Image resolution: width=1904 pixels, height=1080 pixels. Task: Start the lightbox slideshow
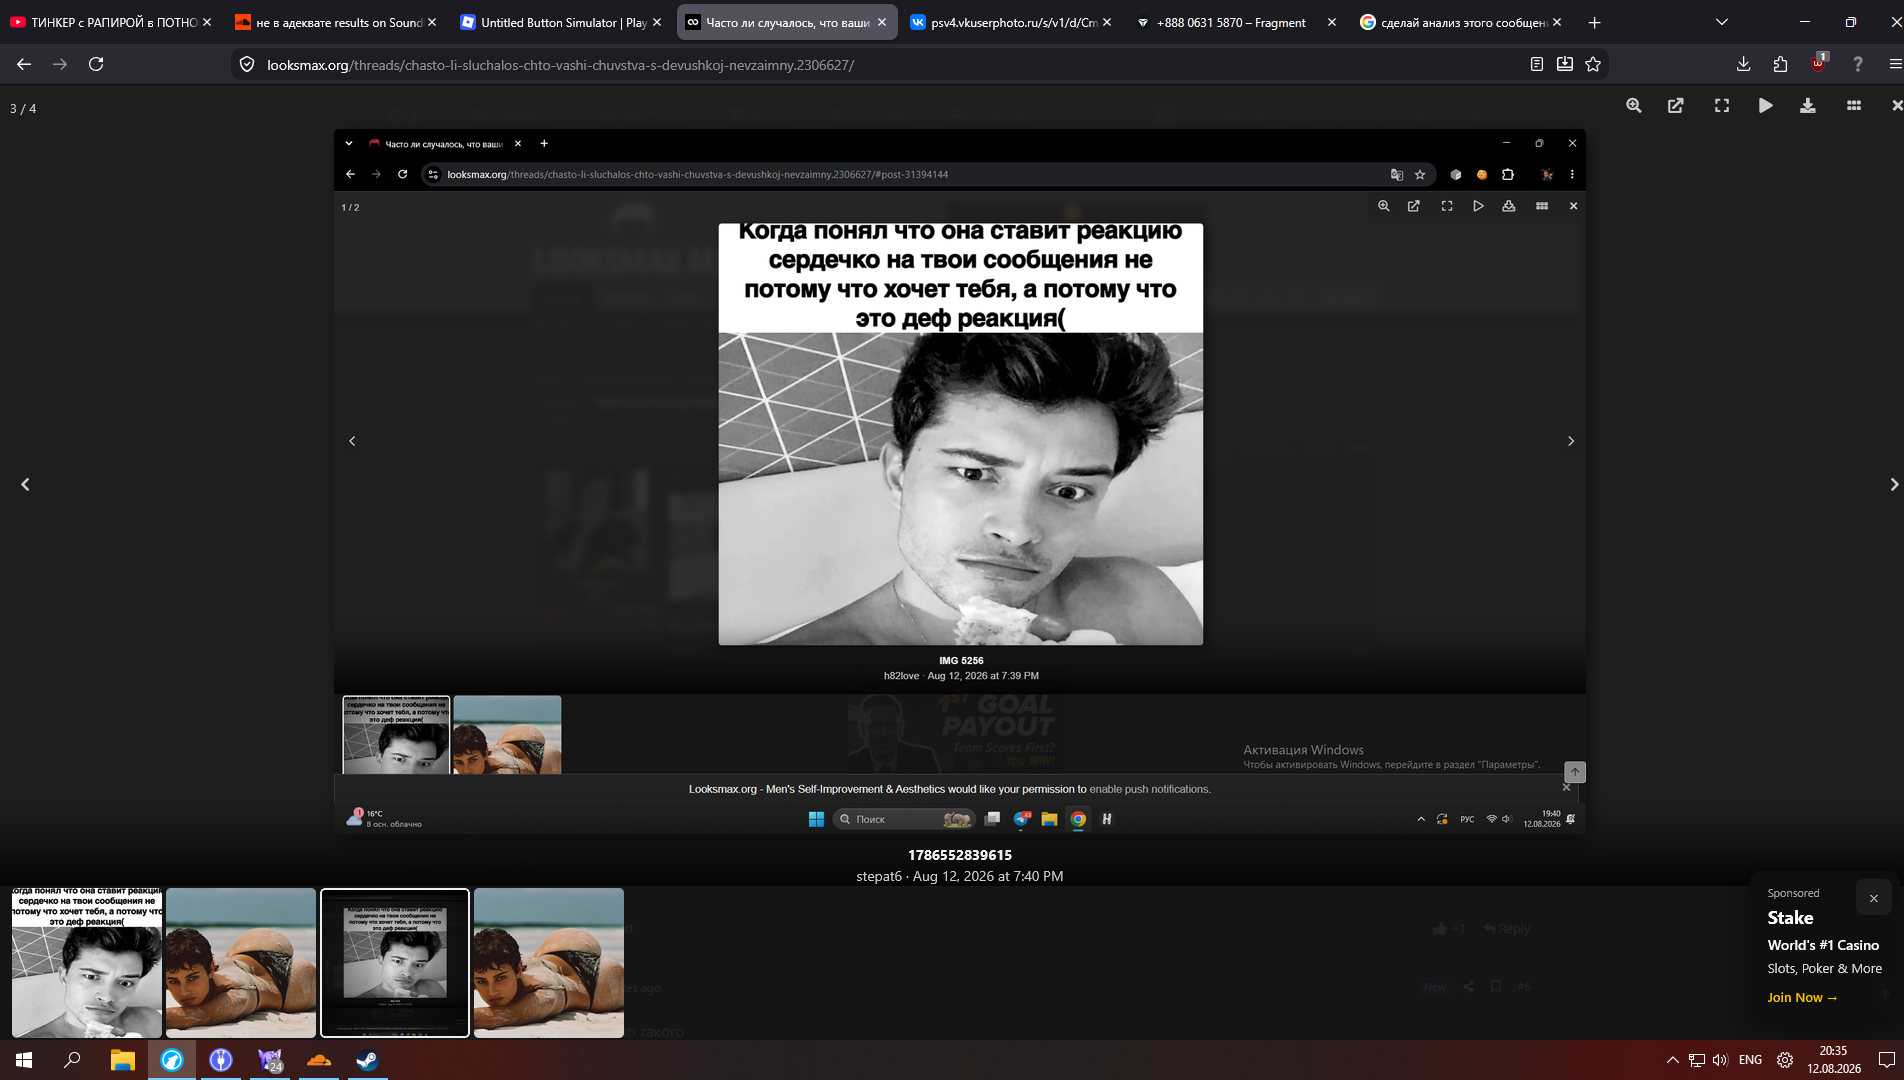(x=1766, y=106)
